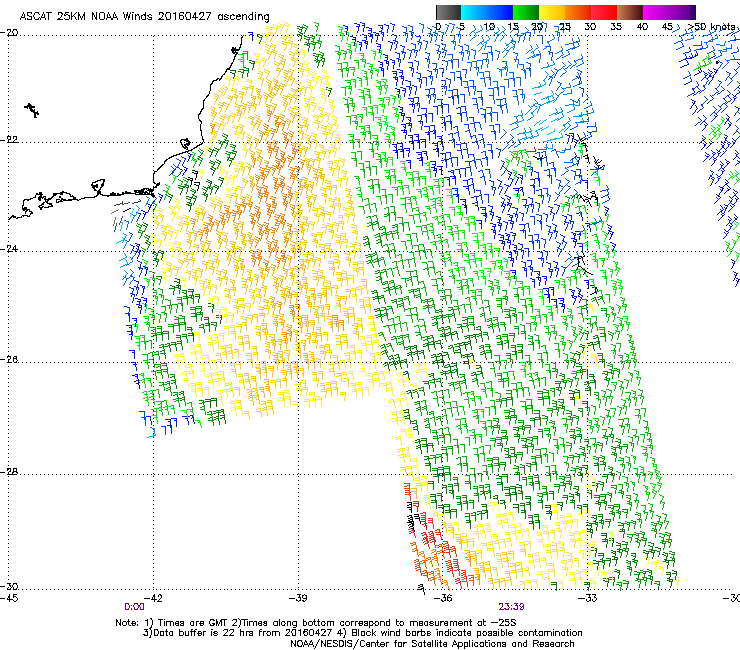
Task: Click the '25' tick label on color scale
Action: 565,26
